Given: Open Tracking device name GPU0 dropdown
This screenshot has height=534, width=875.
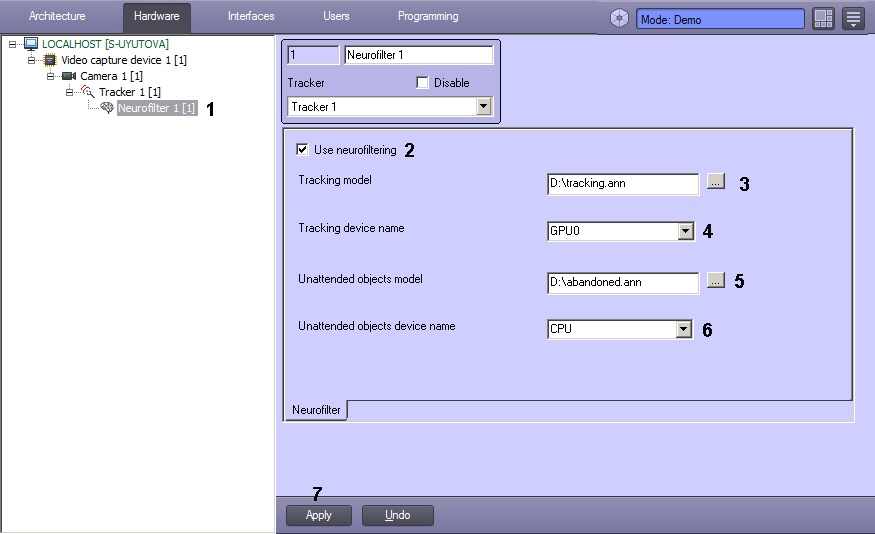Looking at the screenshot, I should pos(686,231).
